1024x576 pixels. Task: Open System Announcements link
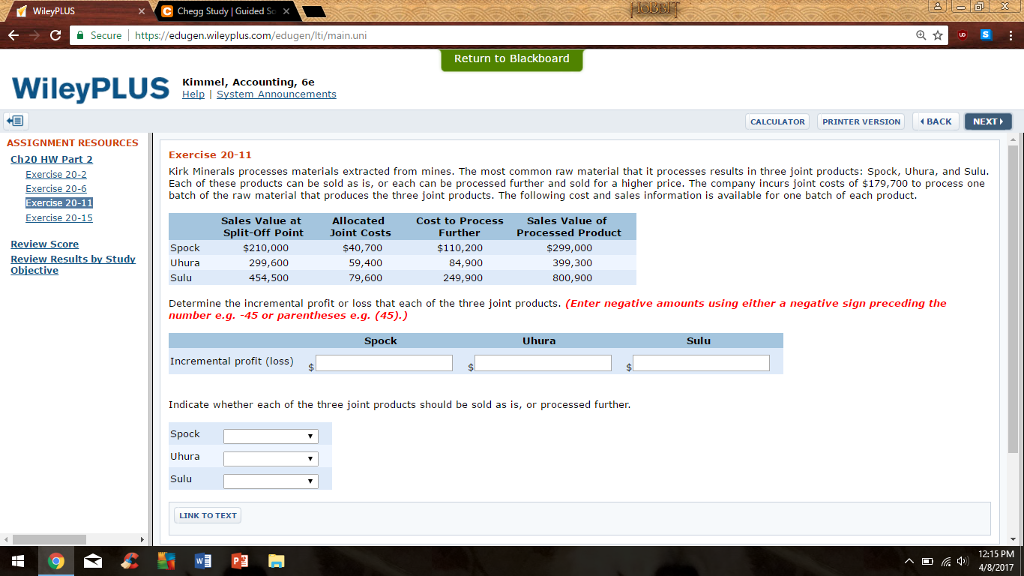click(276, 94)
